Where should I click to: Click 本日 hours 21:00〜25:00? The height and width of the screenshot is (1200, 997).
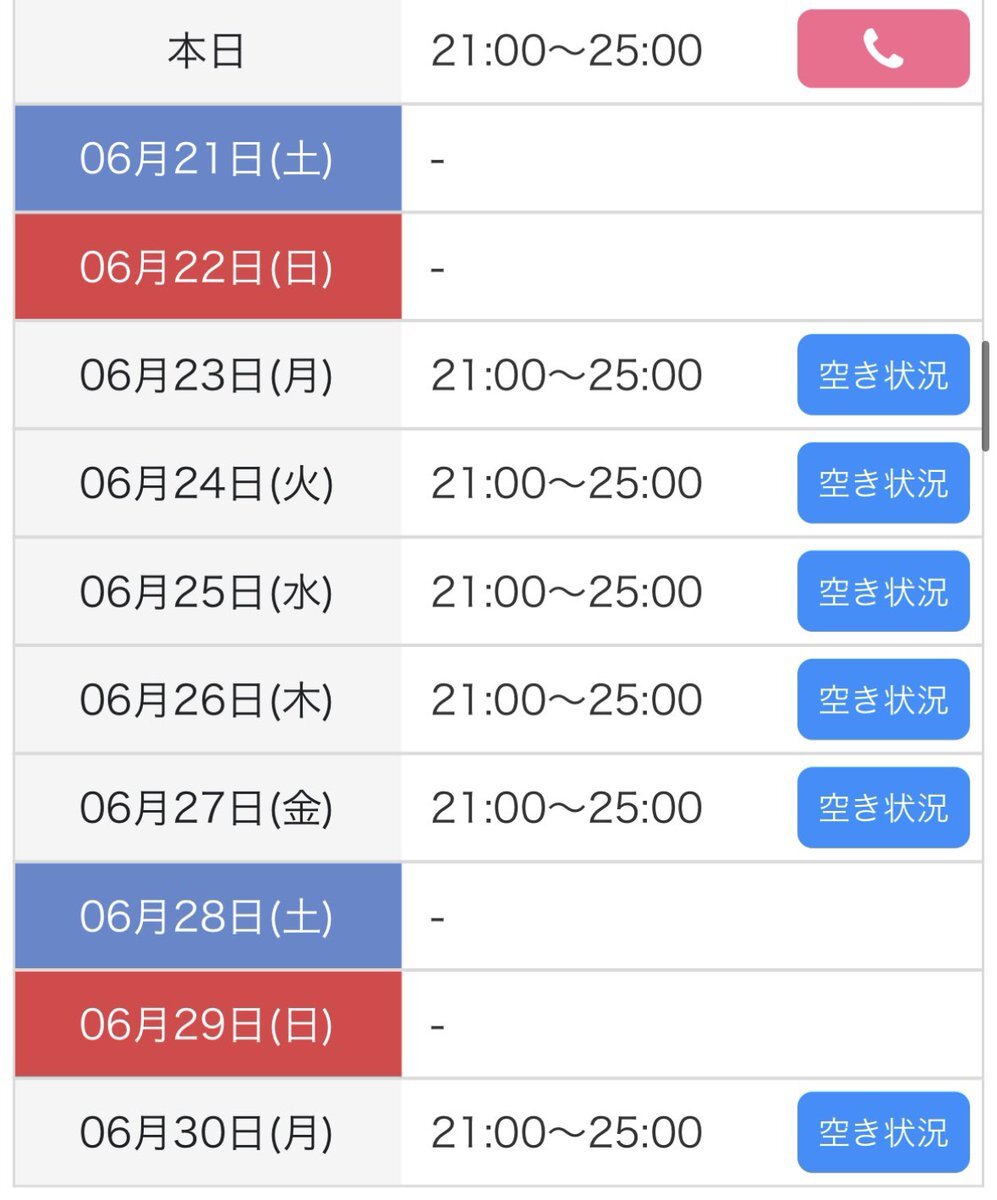567,51
